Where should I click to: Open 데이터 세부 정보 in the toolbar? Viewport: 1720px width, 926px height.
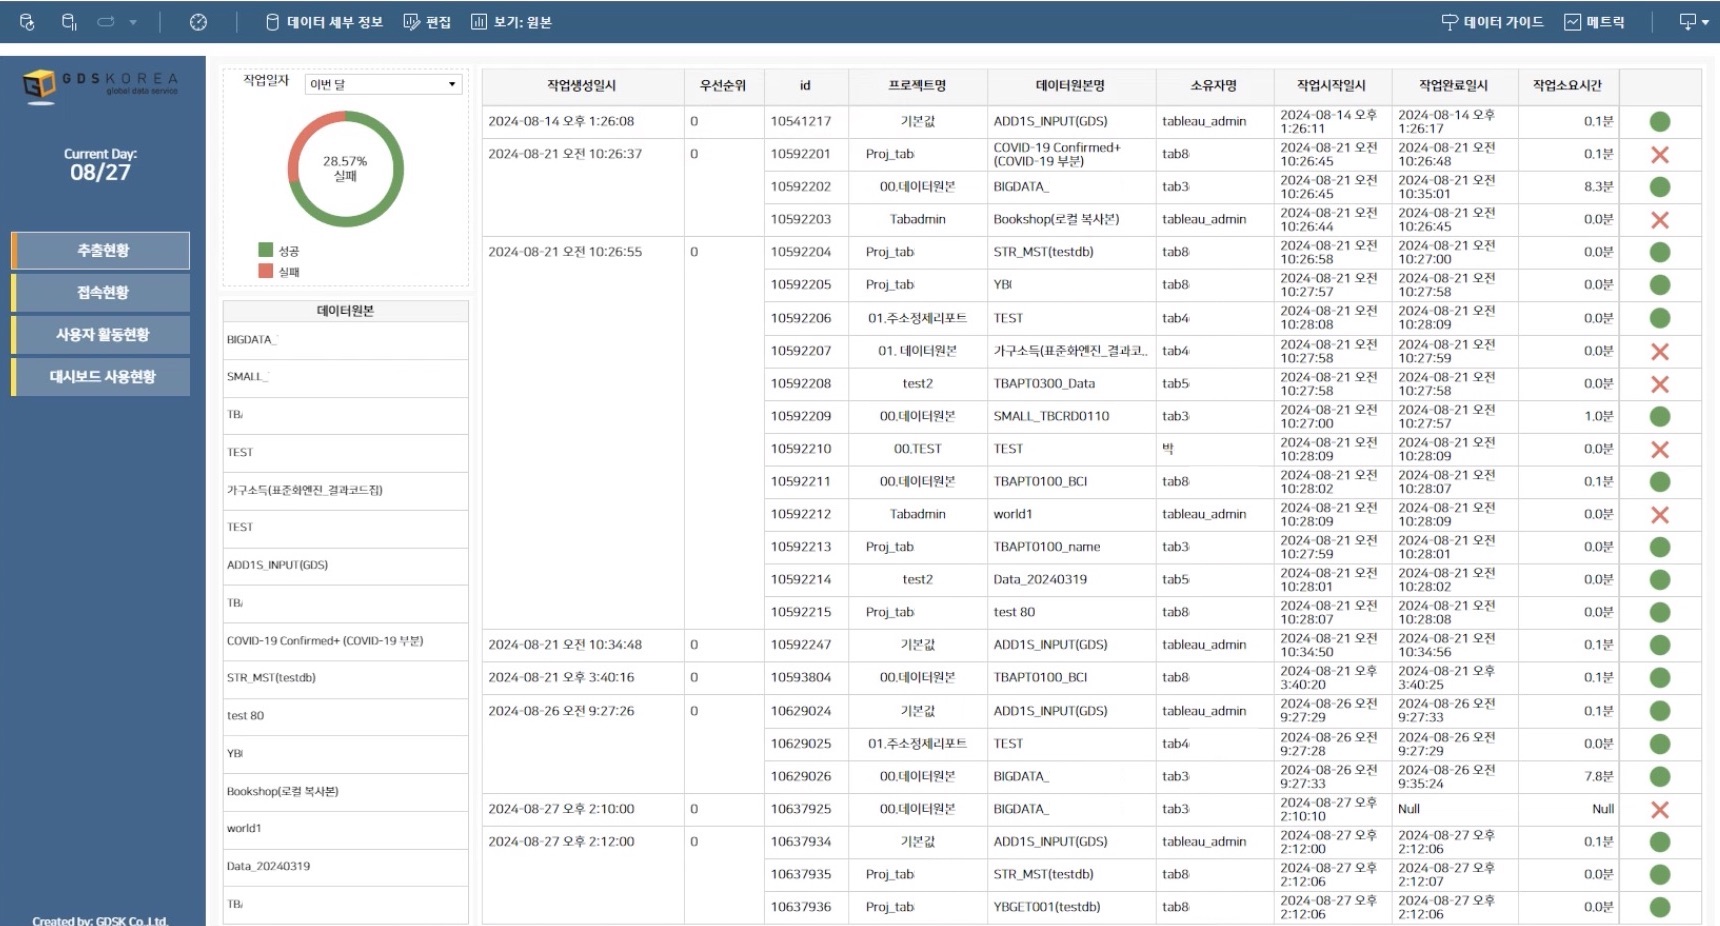(x=324, y=22)
